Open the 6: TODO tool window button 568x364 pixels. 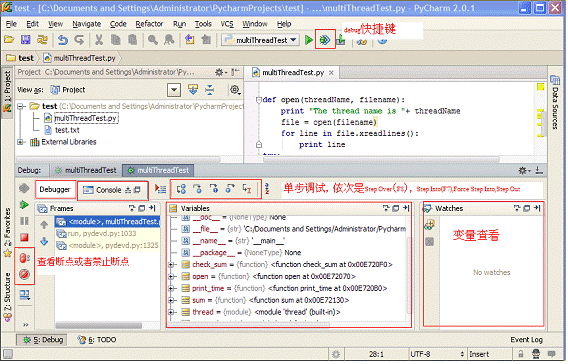coord(97,340)
